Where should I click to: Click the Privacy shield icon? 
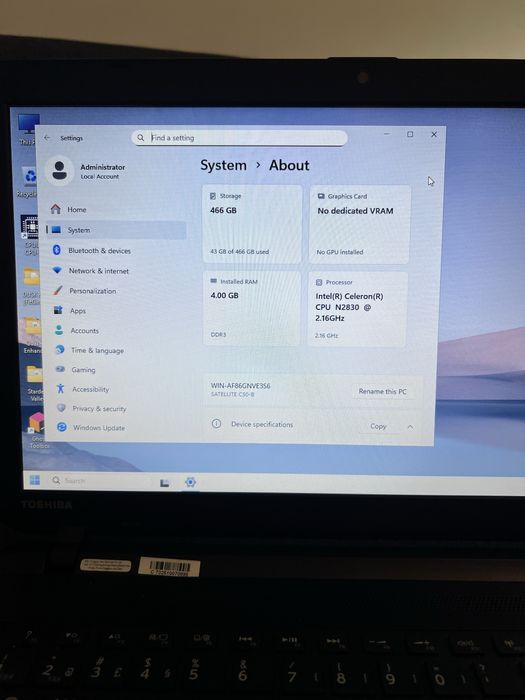pyautogui.click(x=61, y=408)
